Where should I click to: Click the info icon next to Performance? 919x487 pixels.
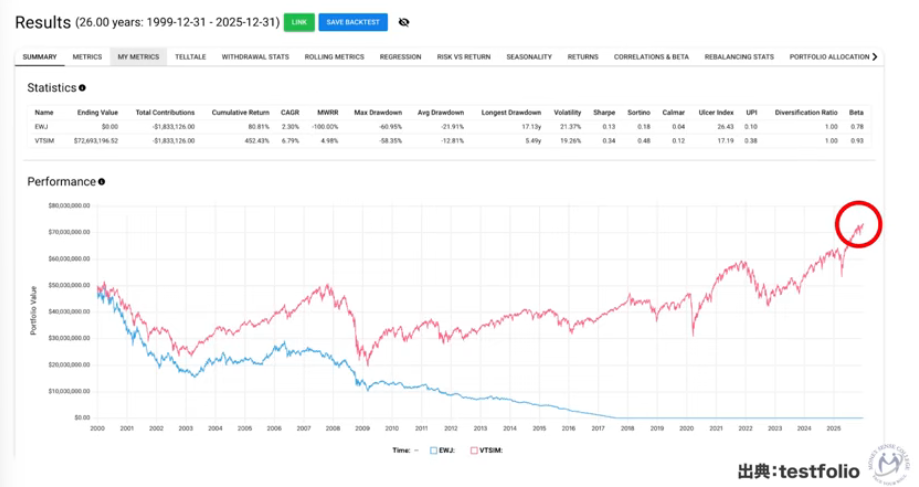click(101, 182)
